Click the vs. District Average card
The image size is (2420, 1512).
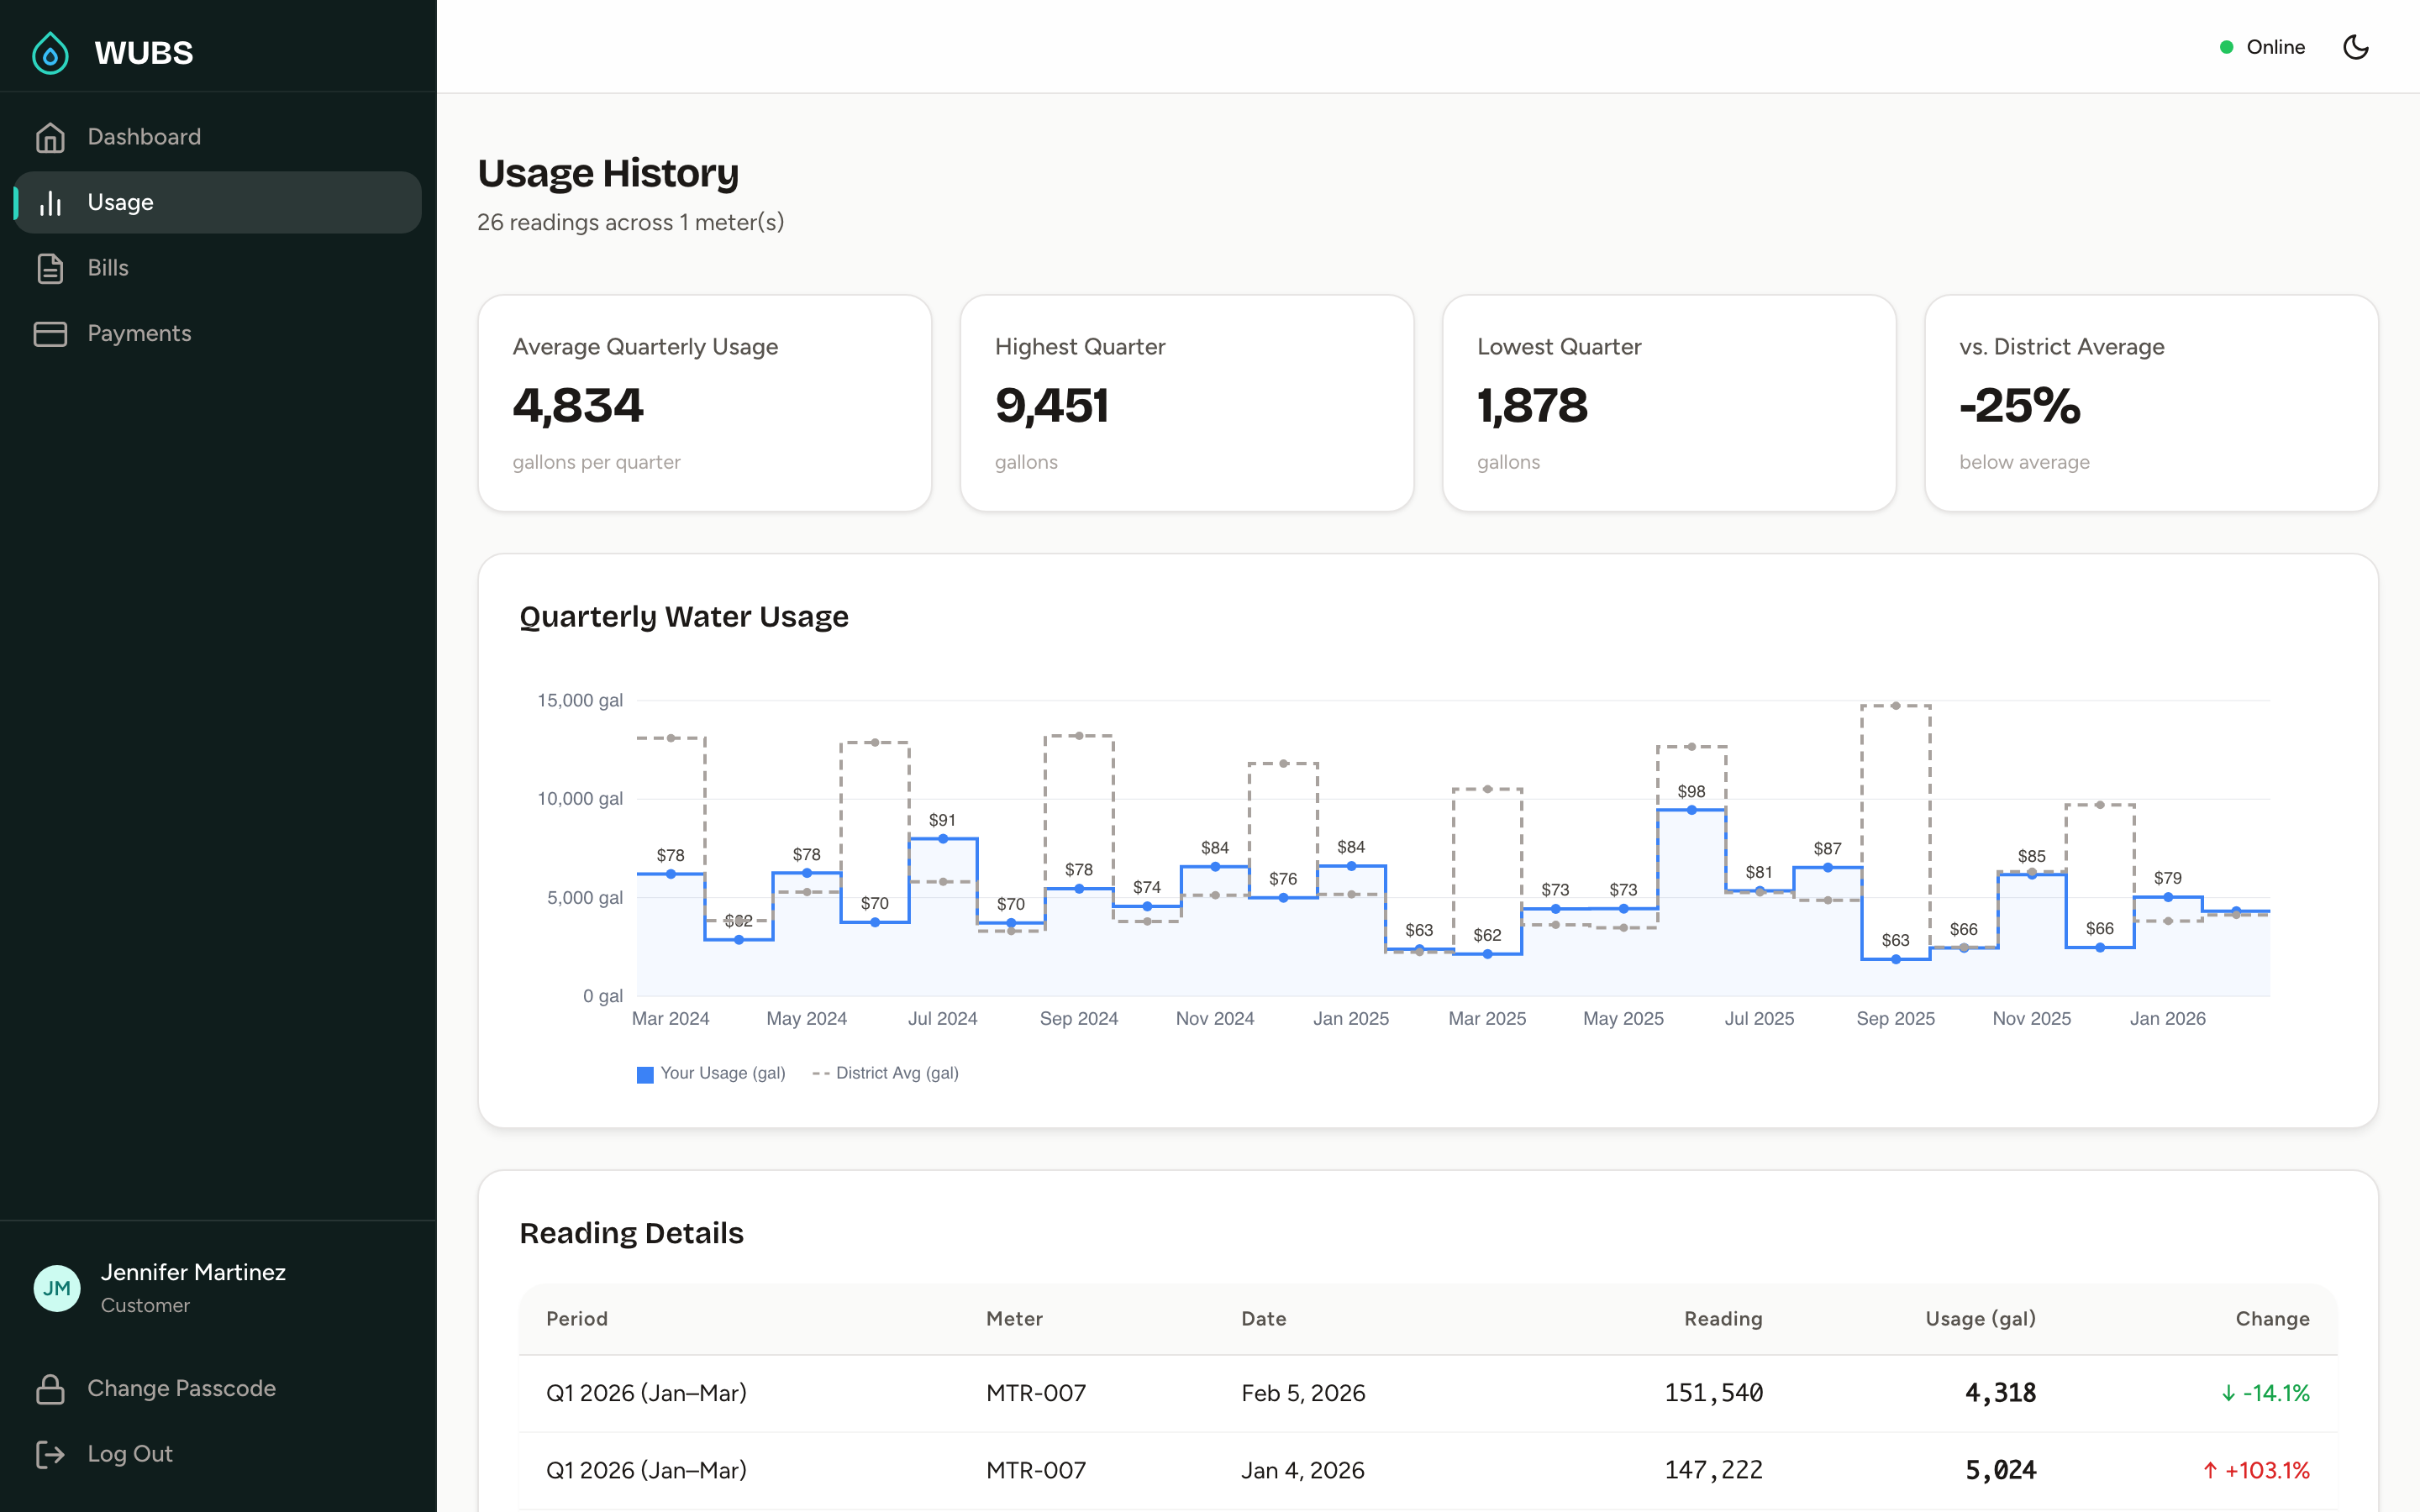point(2150,402)
